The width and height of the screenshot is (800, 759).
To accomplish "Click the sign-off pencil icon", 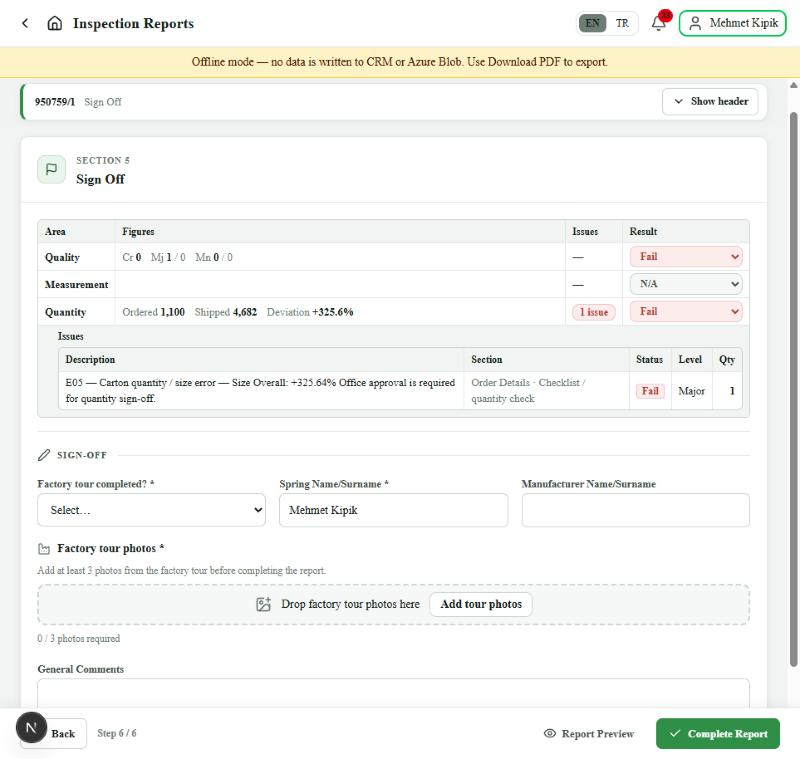I will tap(44, 455).
